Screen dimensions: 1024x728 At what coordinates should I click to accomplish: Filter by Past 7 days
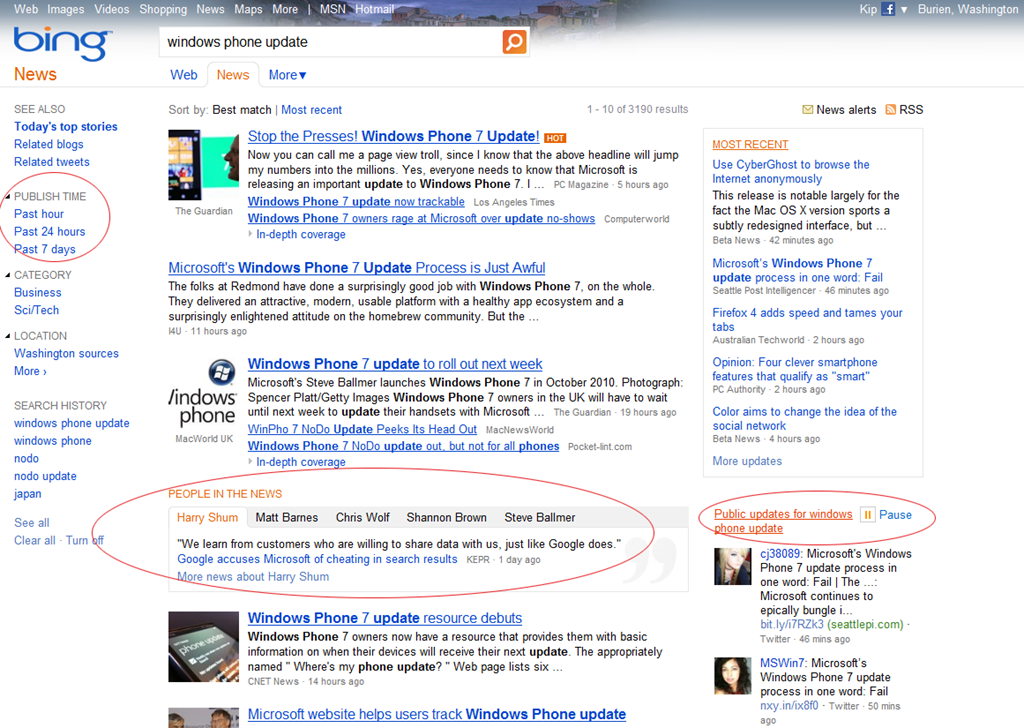click(45, 249)
